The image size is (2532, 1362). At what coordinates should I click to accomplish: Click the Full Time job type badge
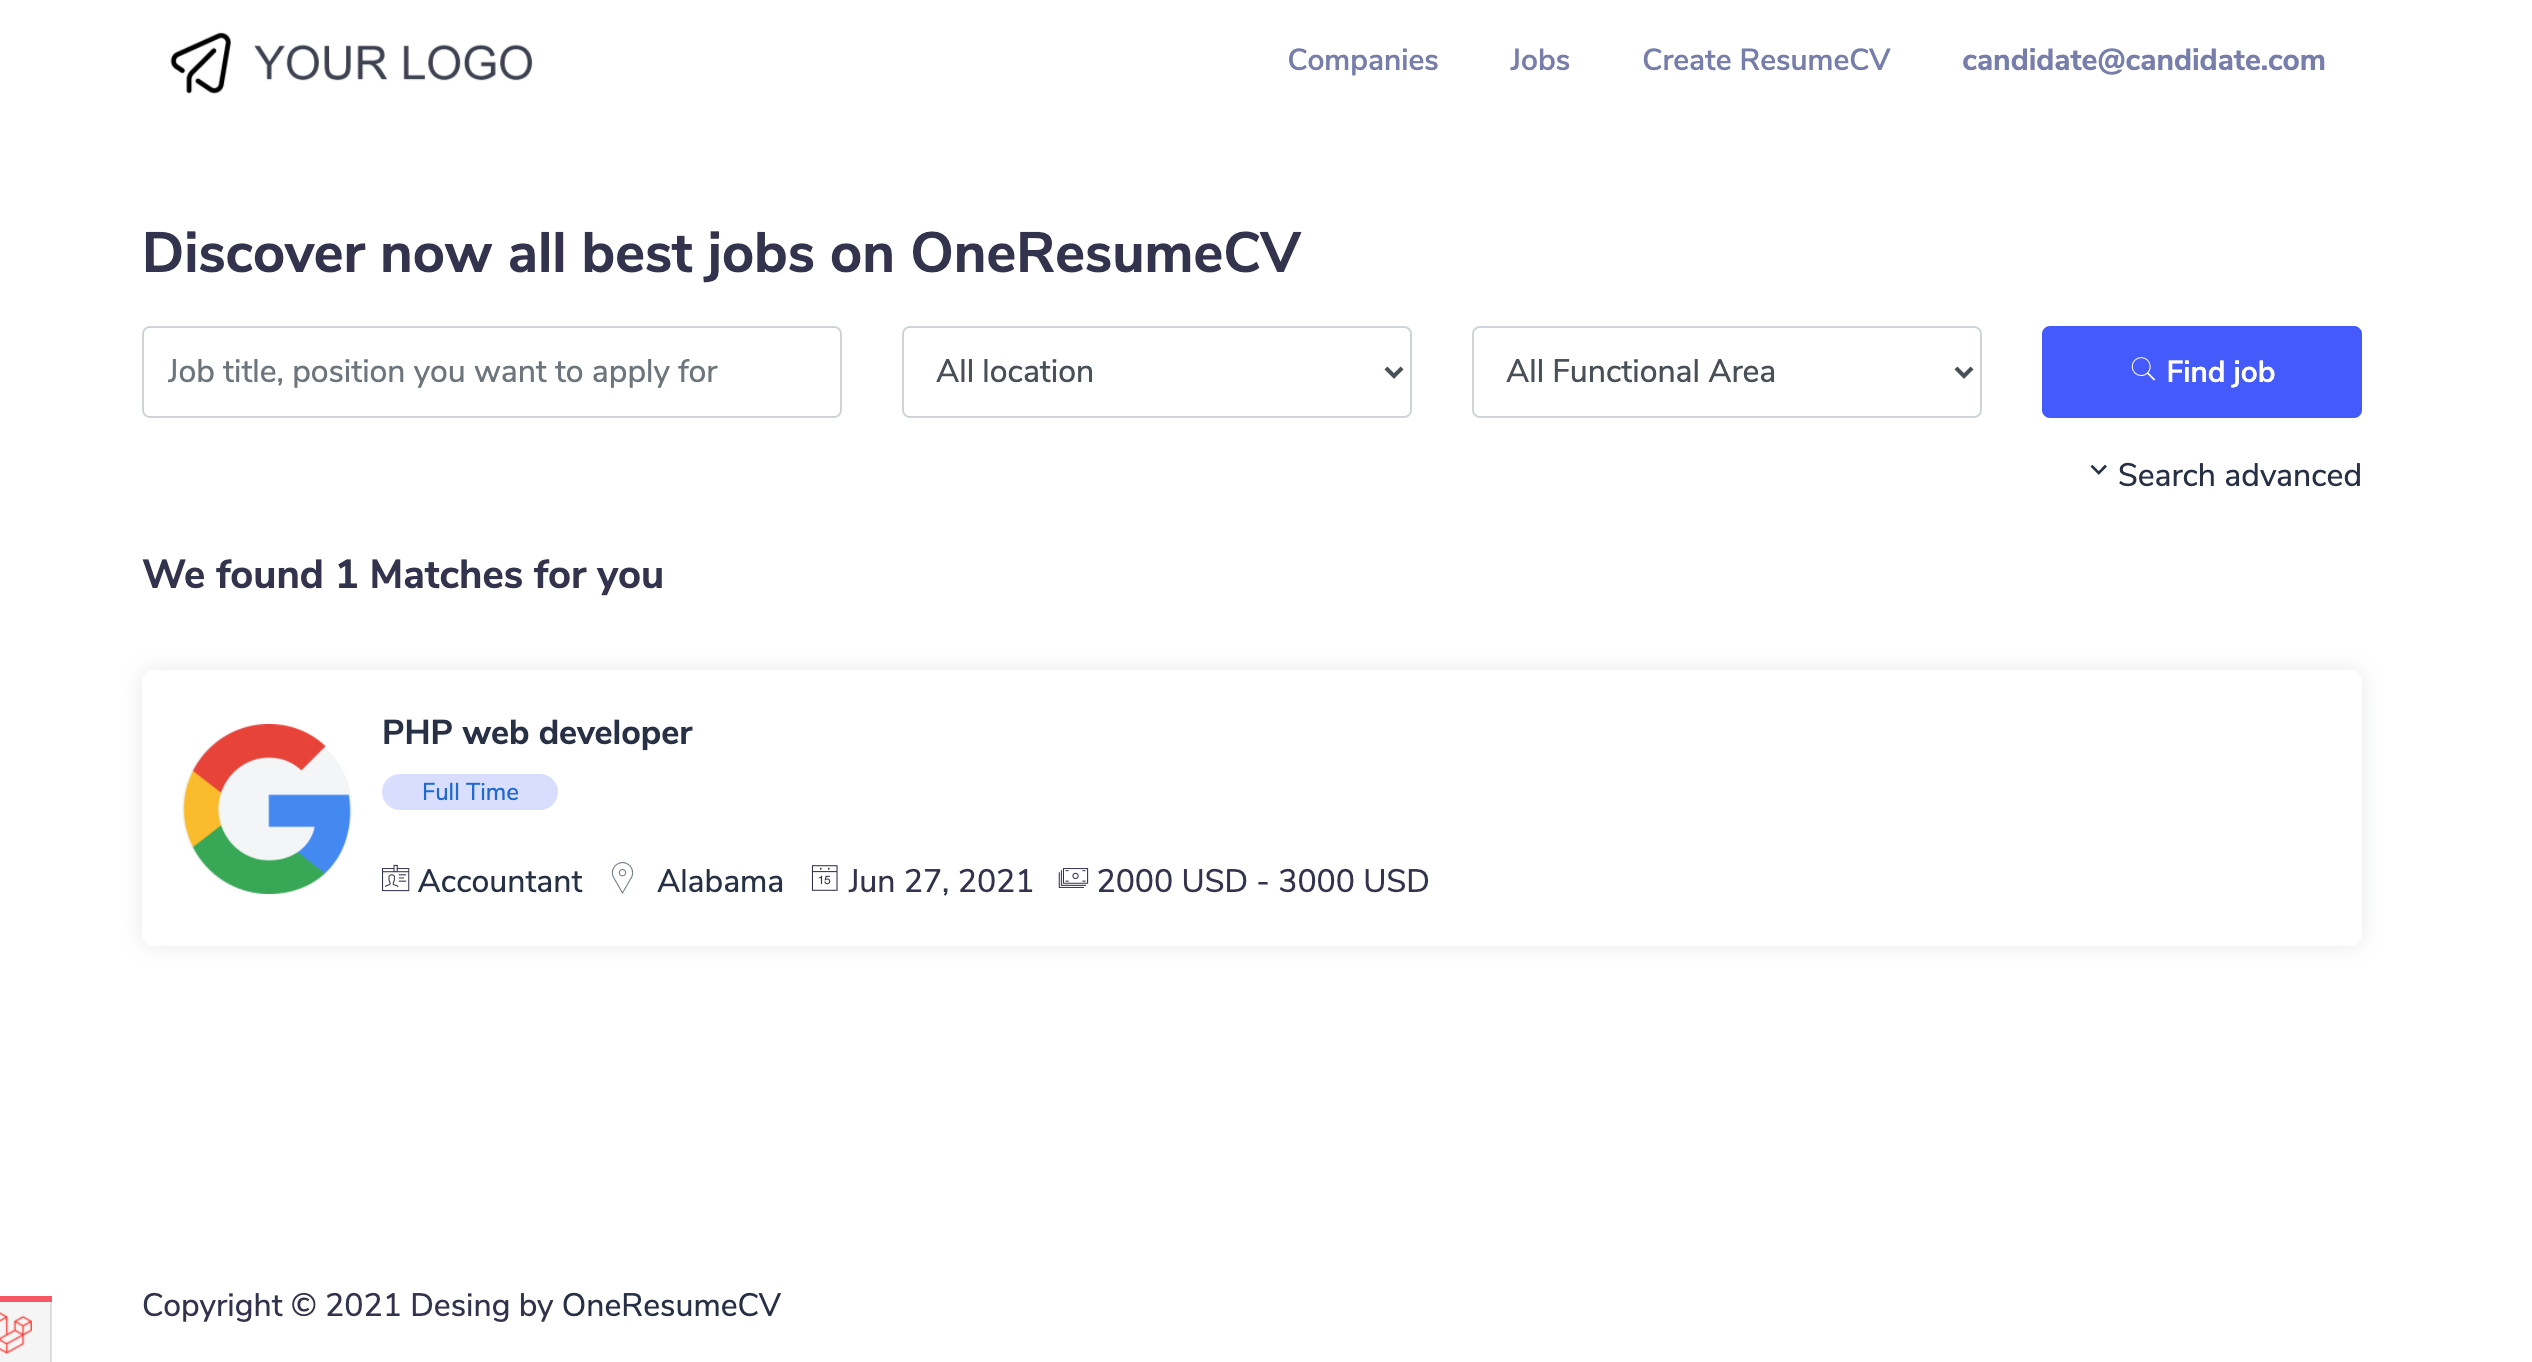coord(469,792)
